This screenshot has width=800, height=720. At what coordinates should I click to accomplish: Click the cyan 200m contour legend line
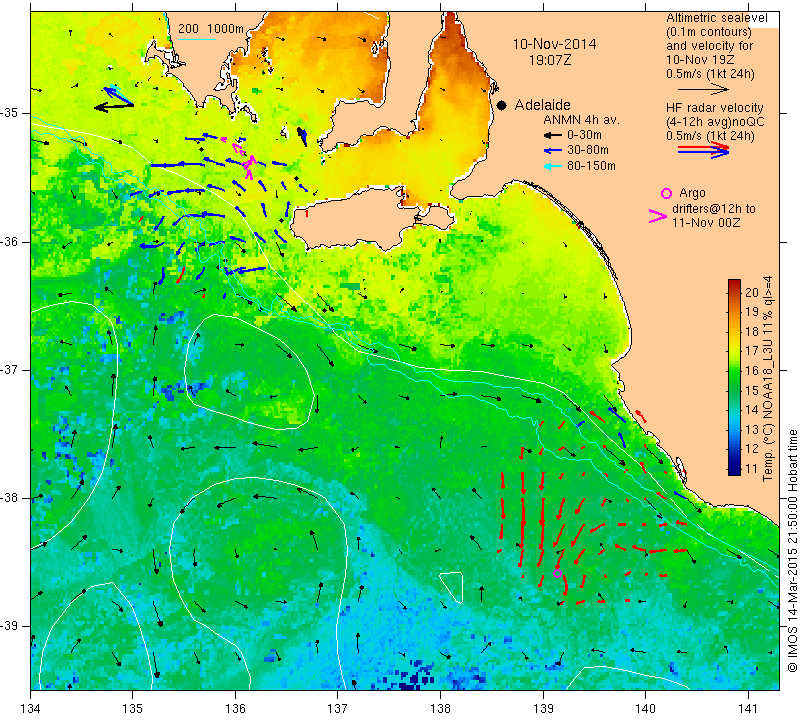coord(196,39)
